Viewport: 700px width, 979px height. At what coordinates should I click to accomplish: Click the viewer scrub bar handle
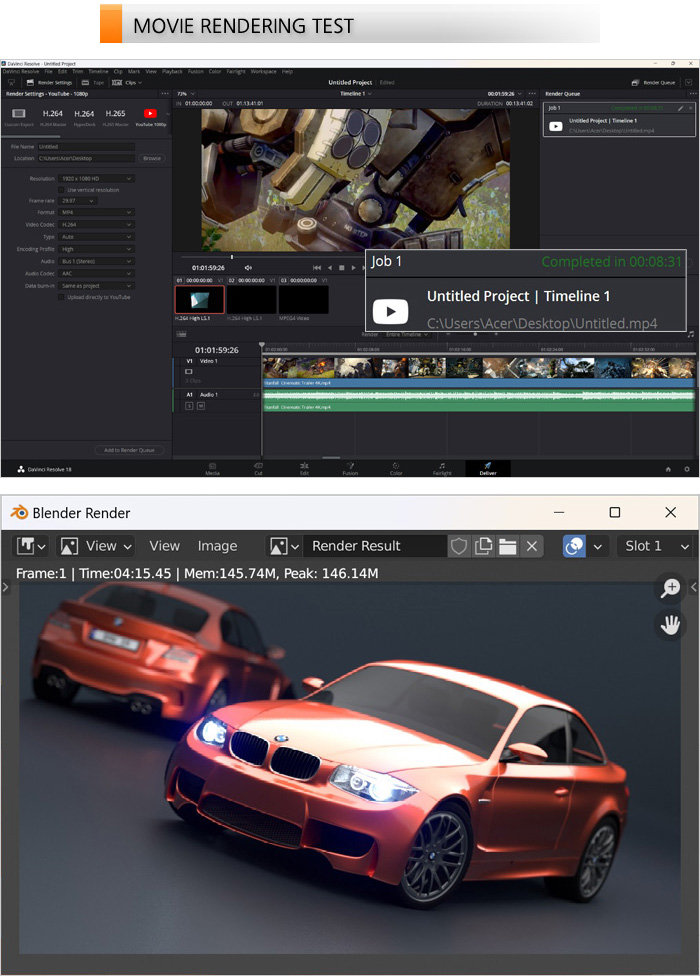click(232, 257)
